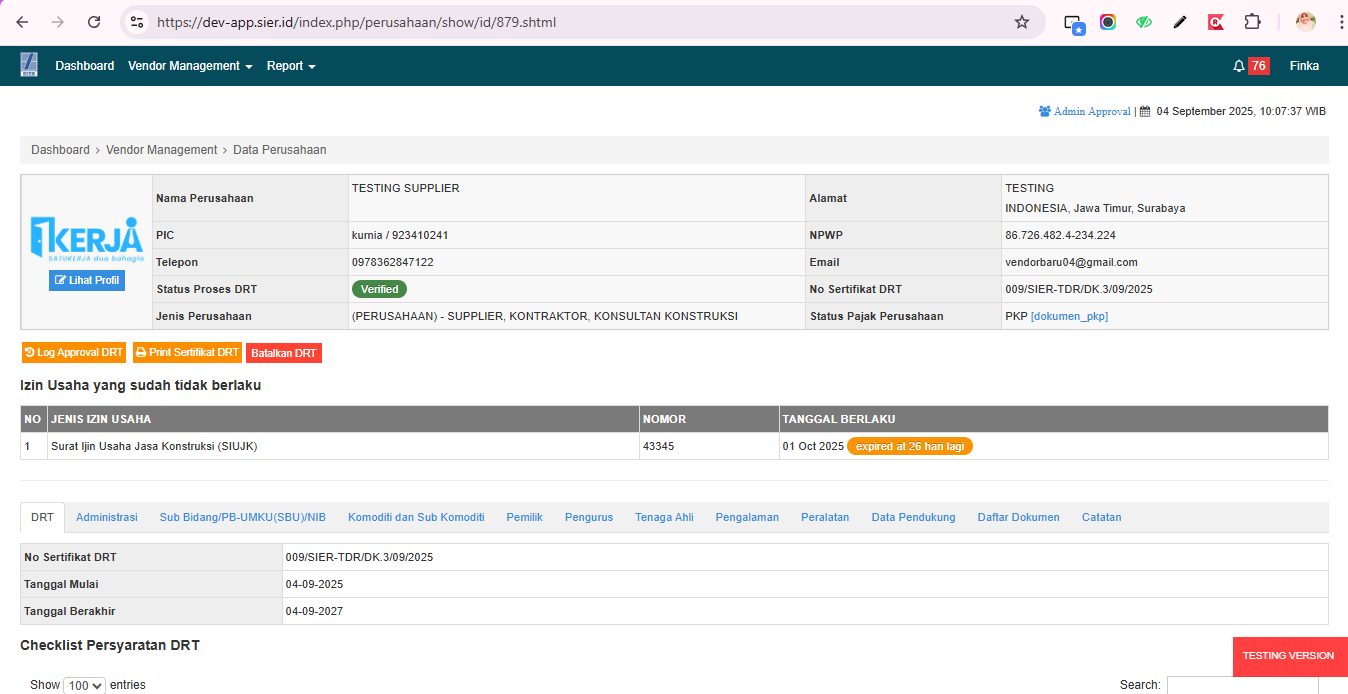The width and height of the screenshot is (1348, 694).
Task: View site information icon in address bar
Action: 138,22
